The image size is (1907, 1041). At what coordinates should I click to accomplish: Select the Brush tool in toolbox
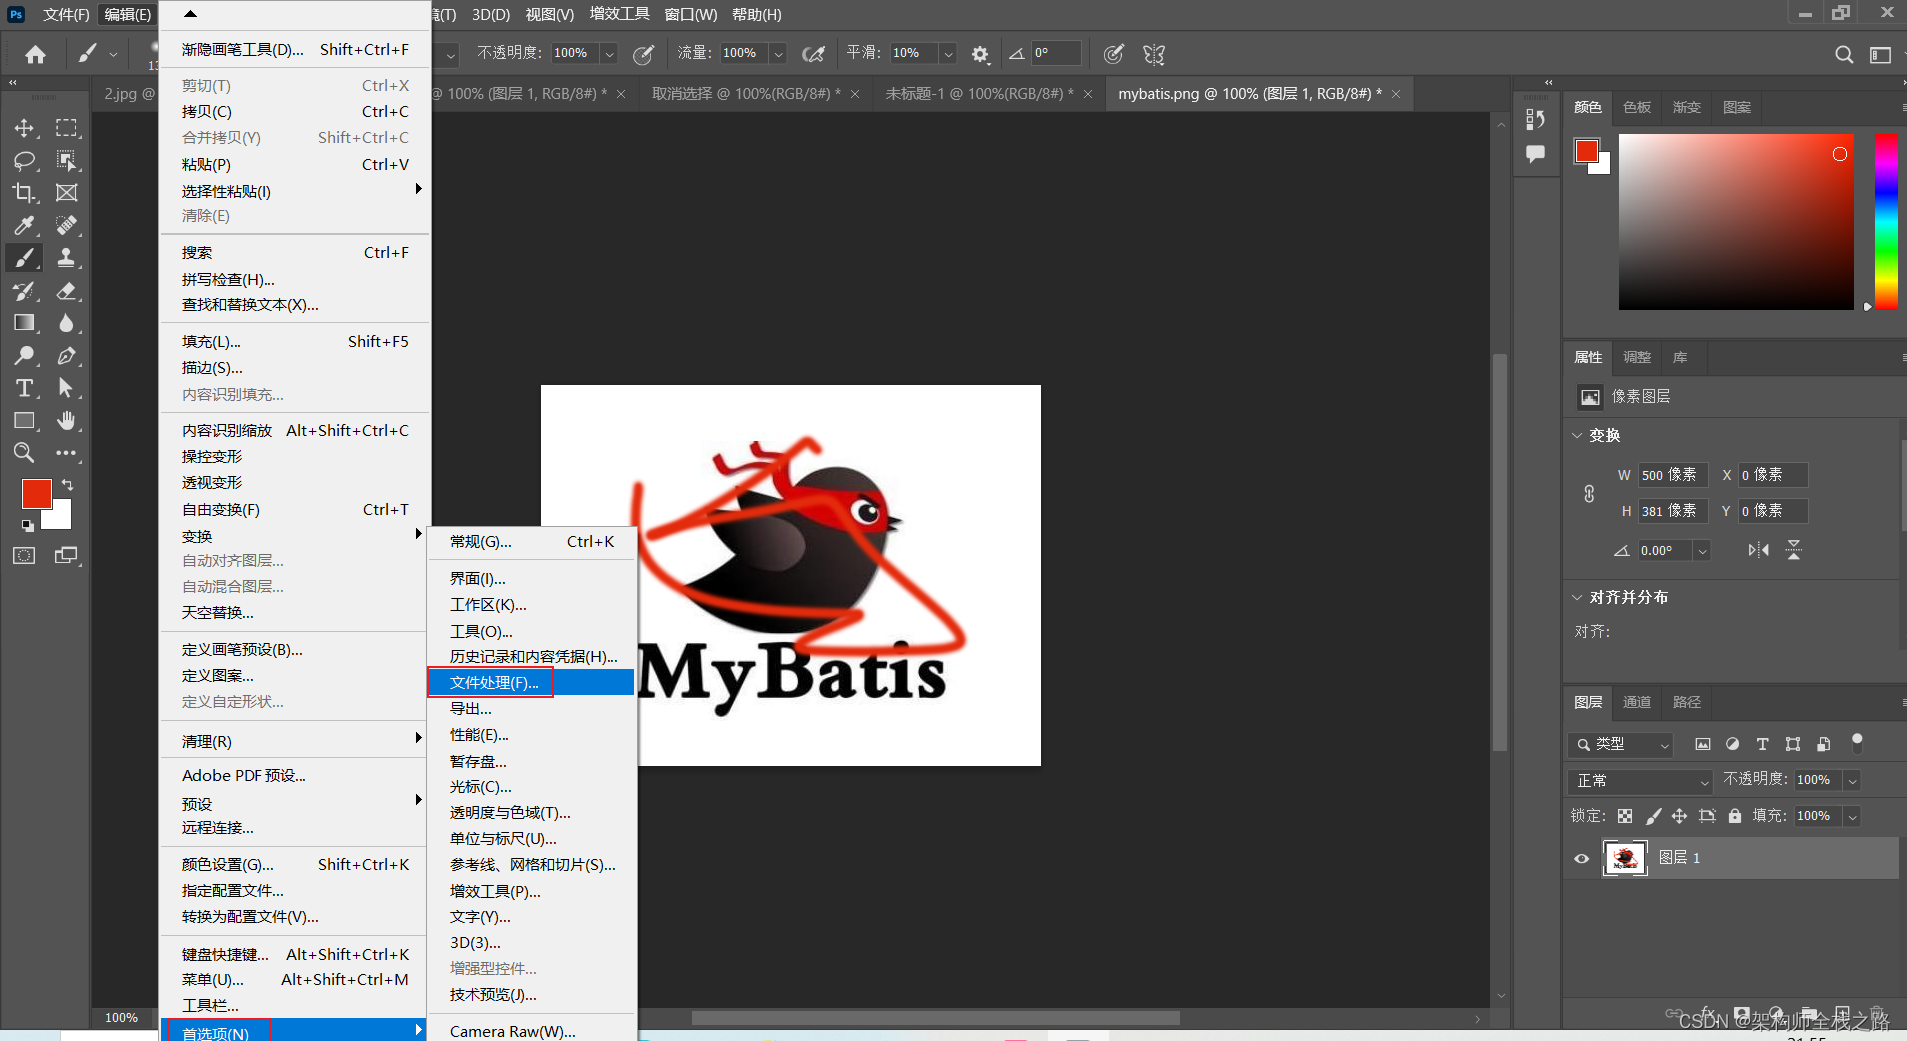click(24, 258)
